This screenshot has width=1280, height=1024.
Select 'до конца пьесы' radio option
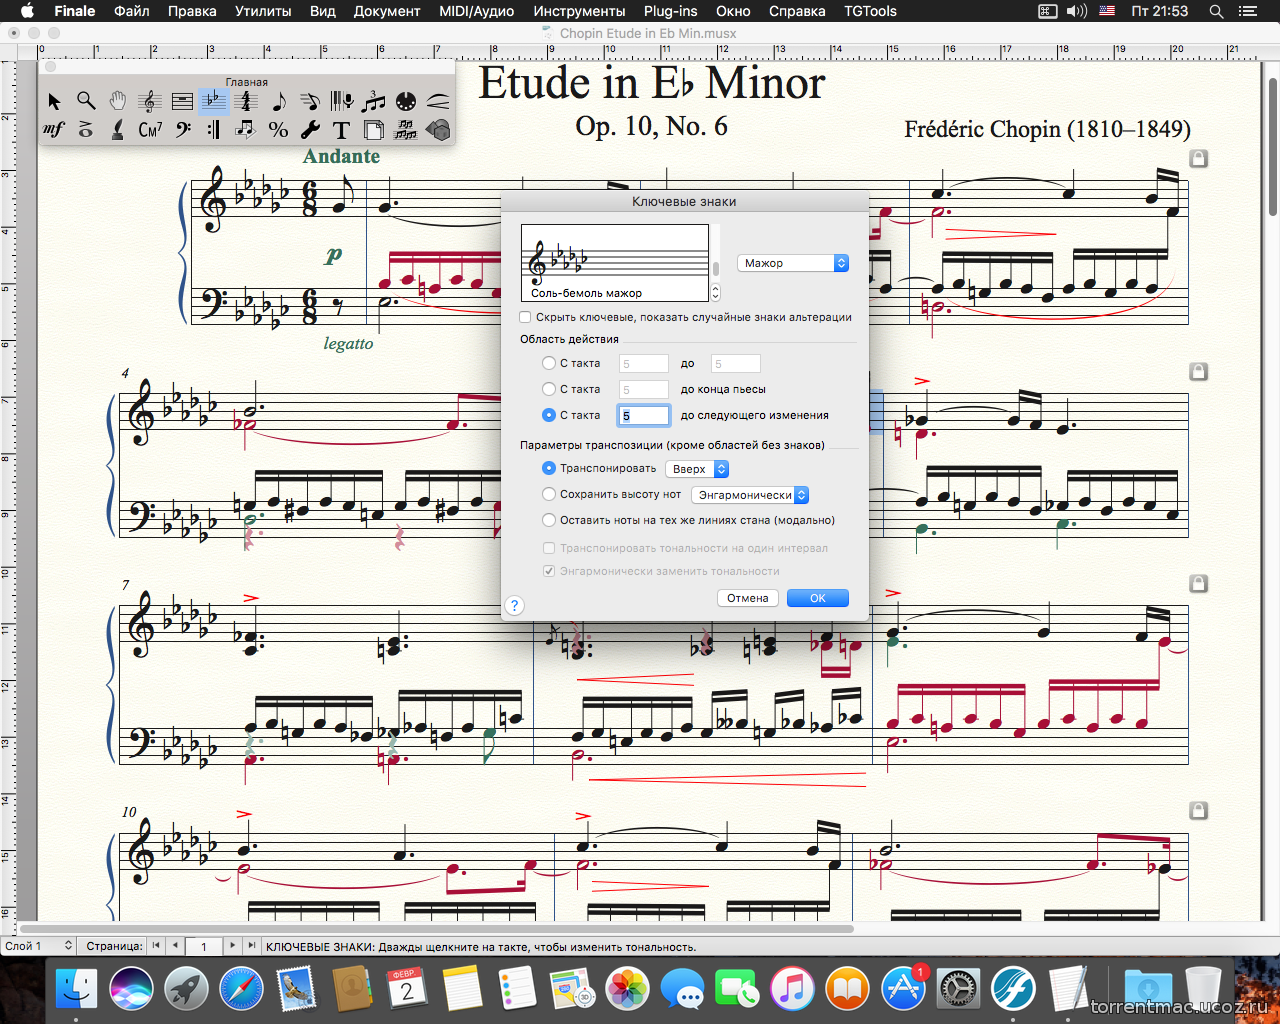pyautogui.click(x=549, y=389)
